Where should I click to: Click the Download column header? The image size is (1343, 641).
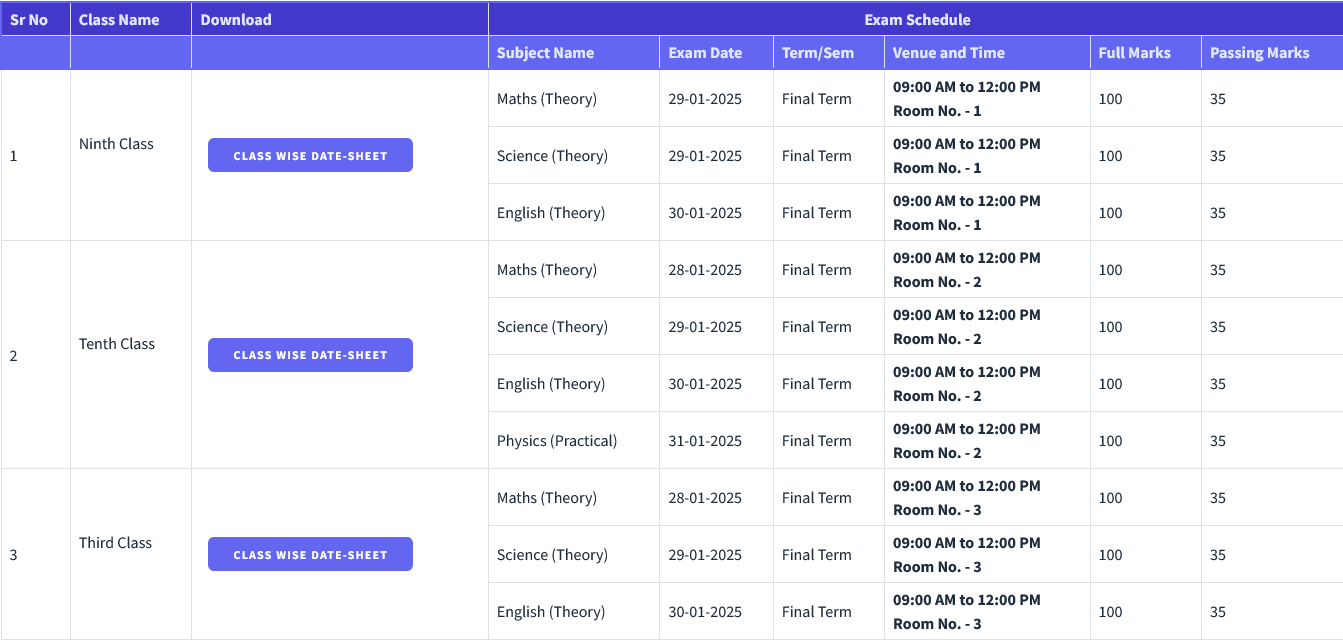click(x=236, y=19)
